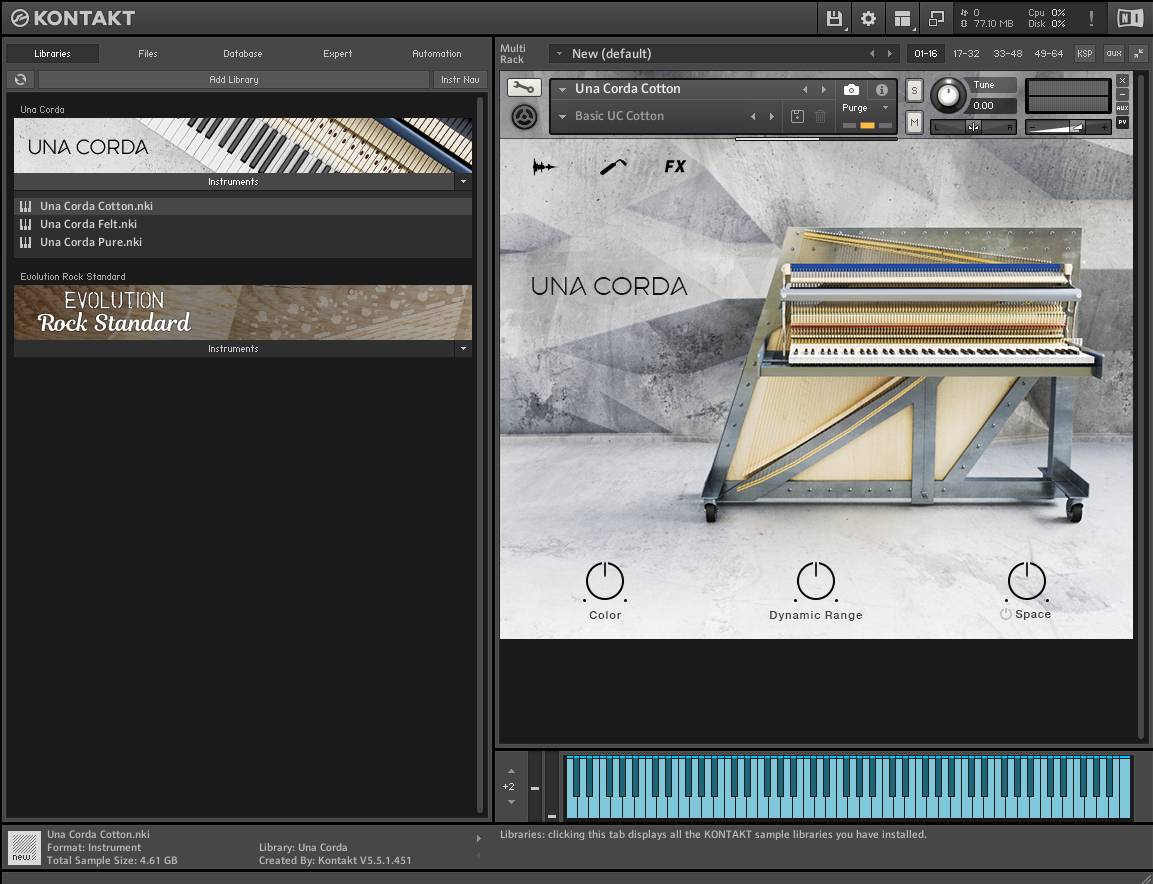1153x884 pixels.
Task: Open the multi preset dropdown
Action: pos(559,54)
